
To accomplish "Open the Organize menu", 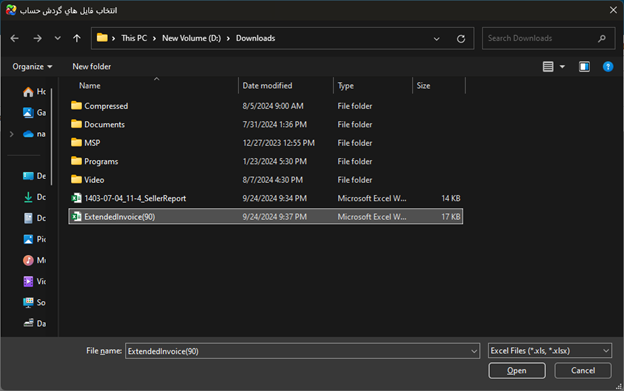I will tap(32, 66).
